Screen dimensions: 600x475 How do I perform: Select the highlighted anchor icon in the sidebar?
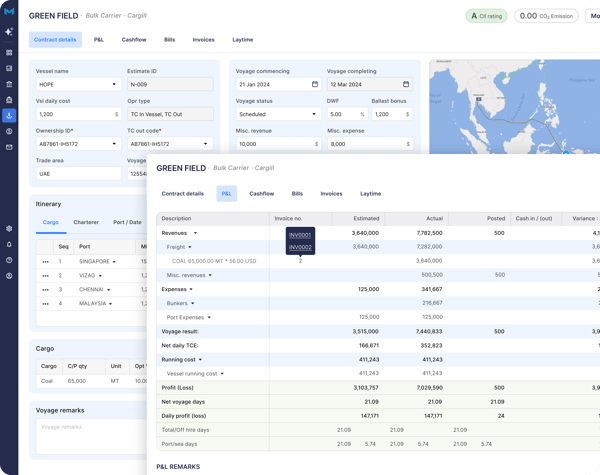(9, 115)
